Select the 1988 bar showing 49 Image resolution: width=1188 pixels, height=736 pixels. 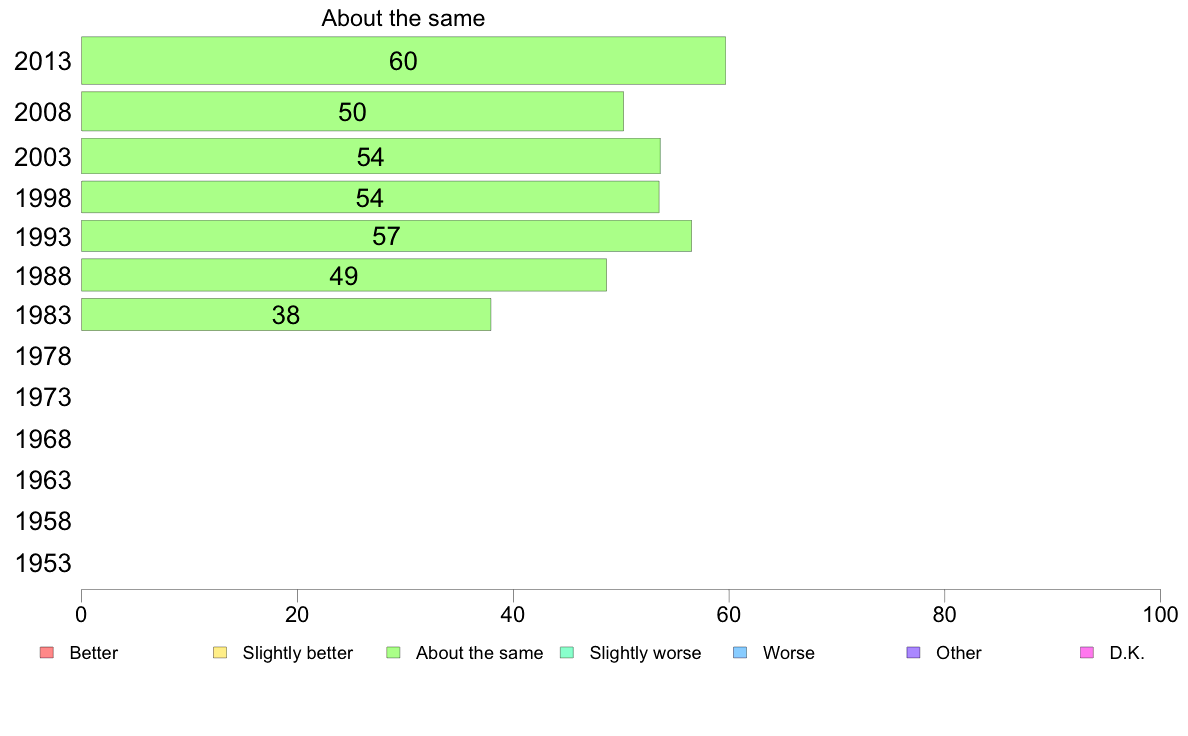(x=344, y=275)
